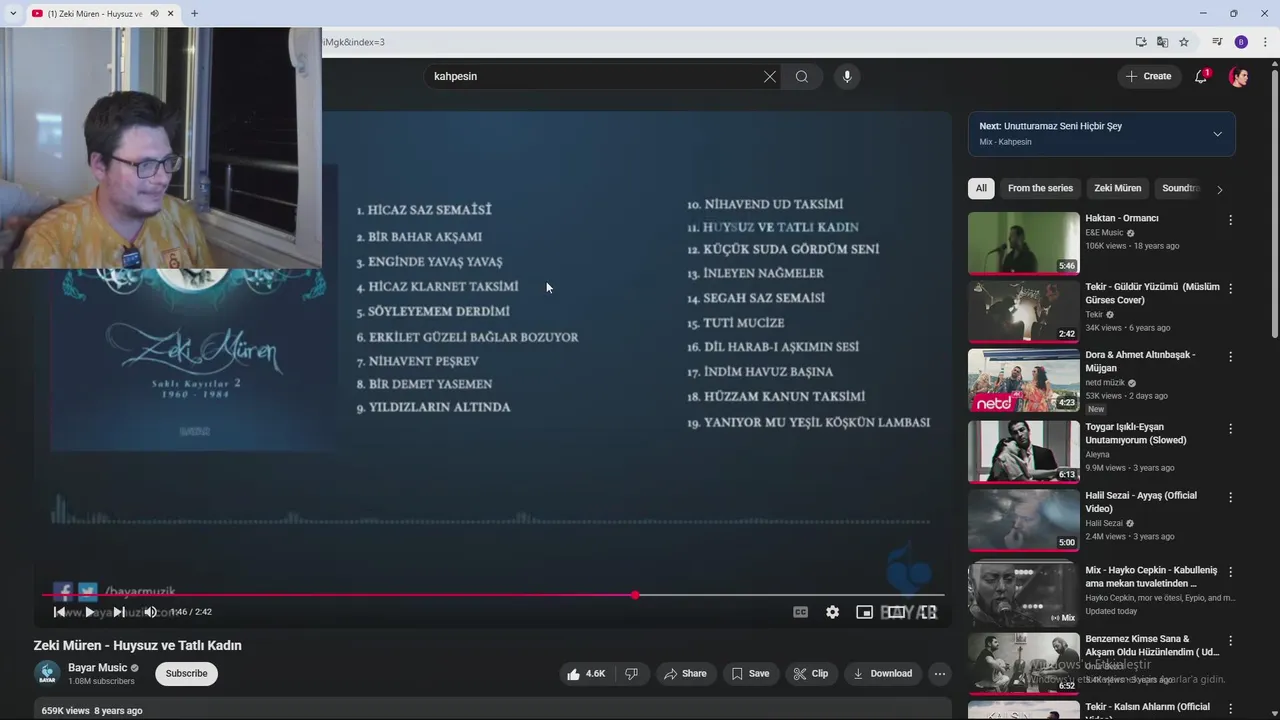Open Tekir channel name link
The image size is (1280, 720).
pos(1094,314)
